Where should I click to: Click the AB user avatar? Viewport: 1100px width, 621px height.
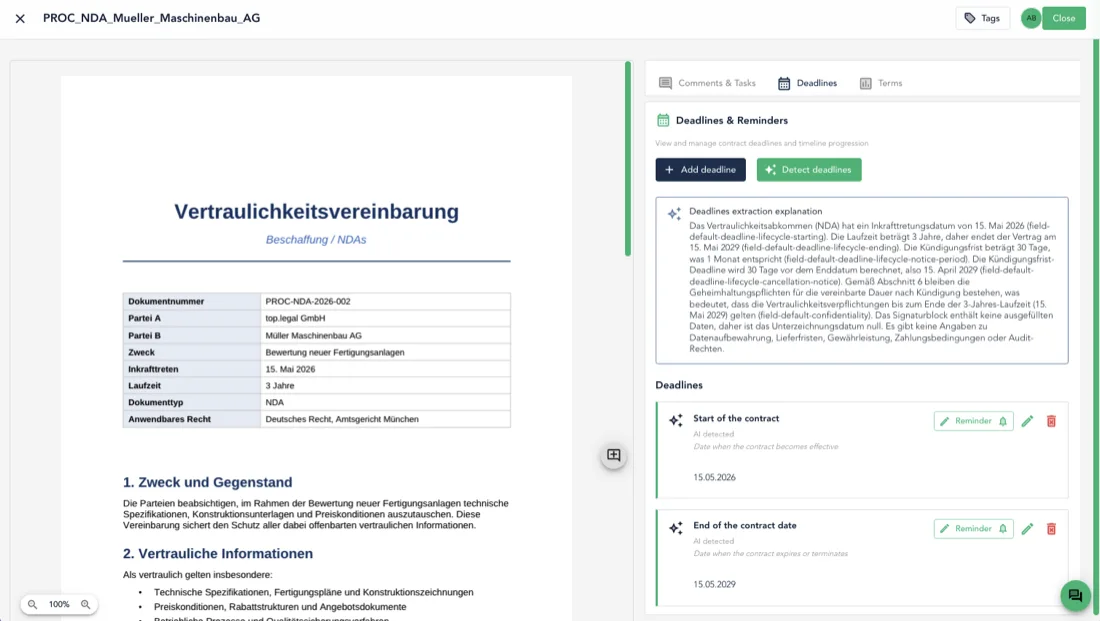1031,18
